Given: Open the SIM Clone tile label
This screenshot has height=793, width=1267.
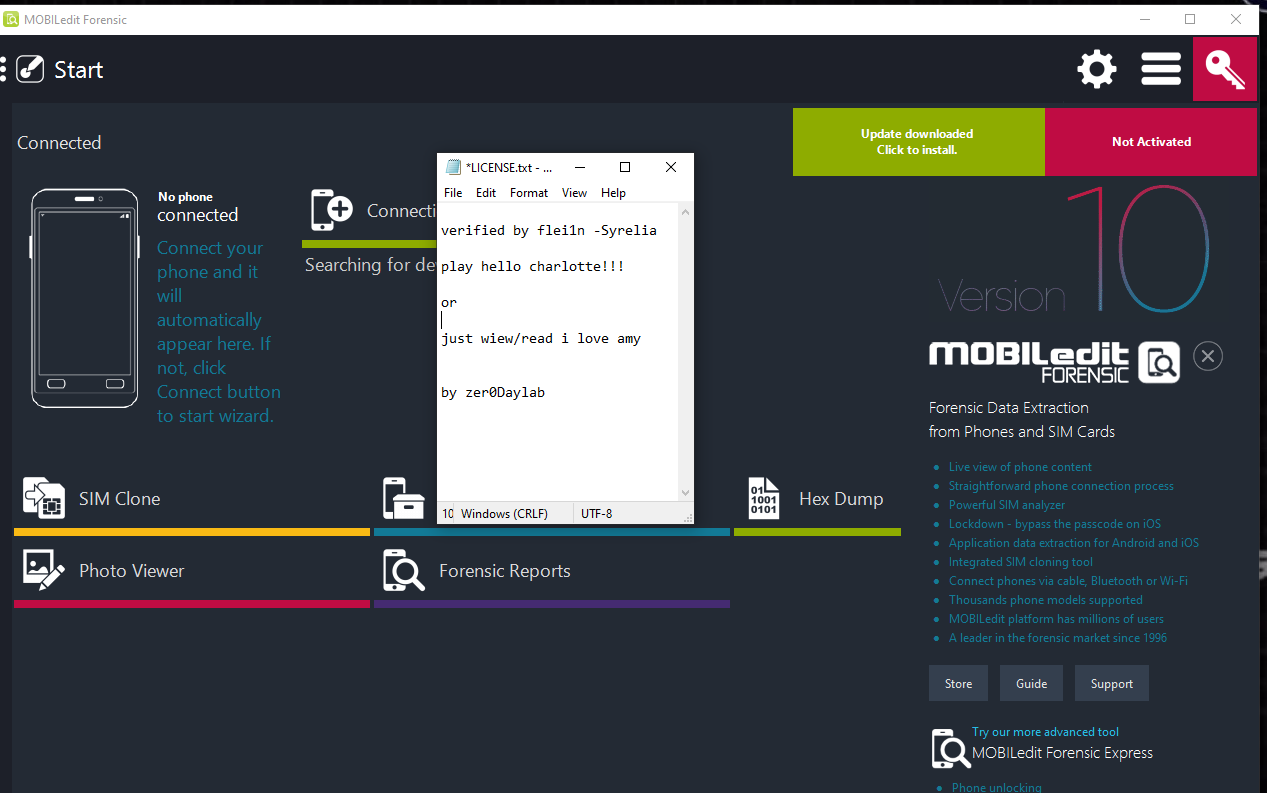Looking at the screenshot, I should pos(120,499).
